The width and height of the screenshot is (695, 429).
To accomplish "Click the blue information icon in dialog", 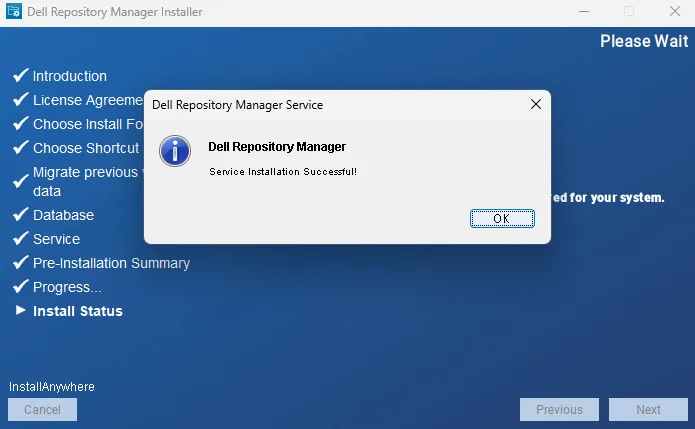I will [x=175, y=152].
